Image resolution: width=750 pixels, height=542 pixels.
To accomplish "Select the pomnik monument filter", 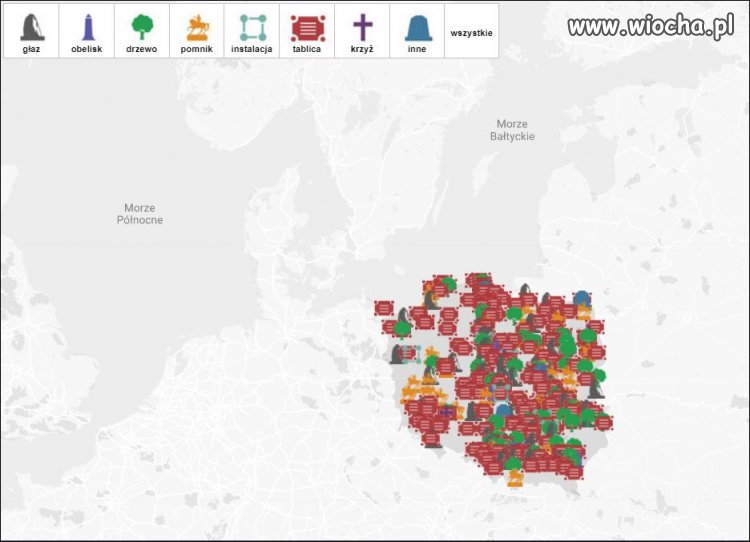I will pyautogui.click(x=197, y=32).
